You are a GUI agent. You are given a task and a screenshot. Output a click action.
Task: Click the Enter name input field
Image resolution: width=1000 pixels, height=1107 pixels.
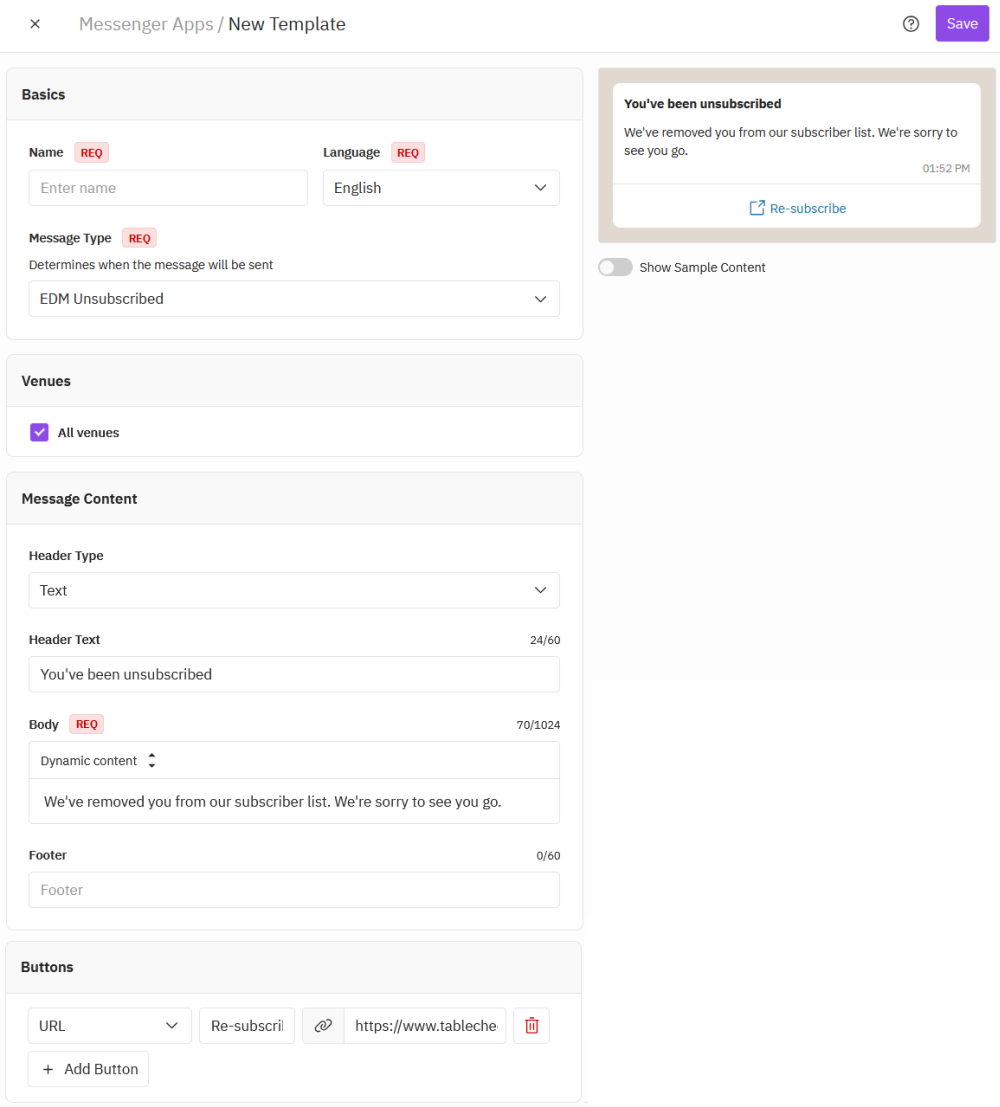tap(168, 188)
